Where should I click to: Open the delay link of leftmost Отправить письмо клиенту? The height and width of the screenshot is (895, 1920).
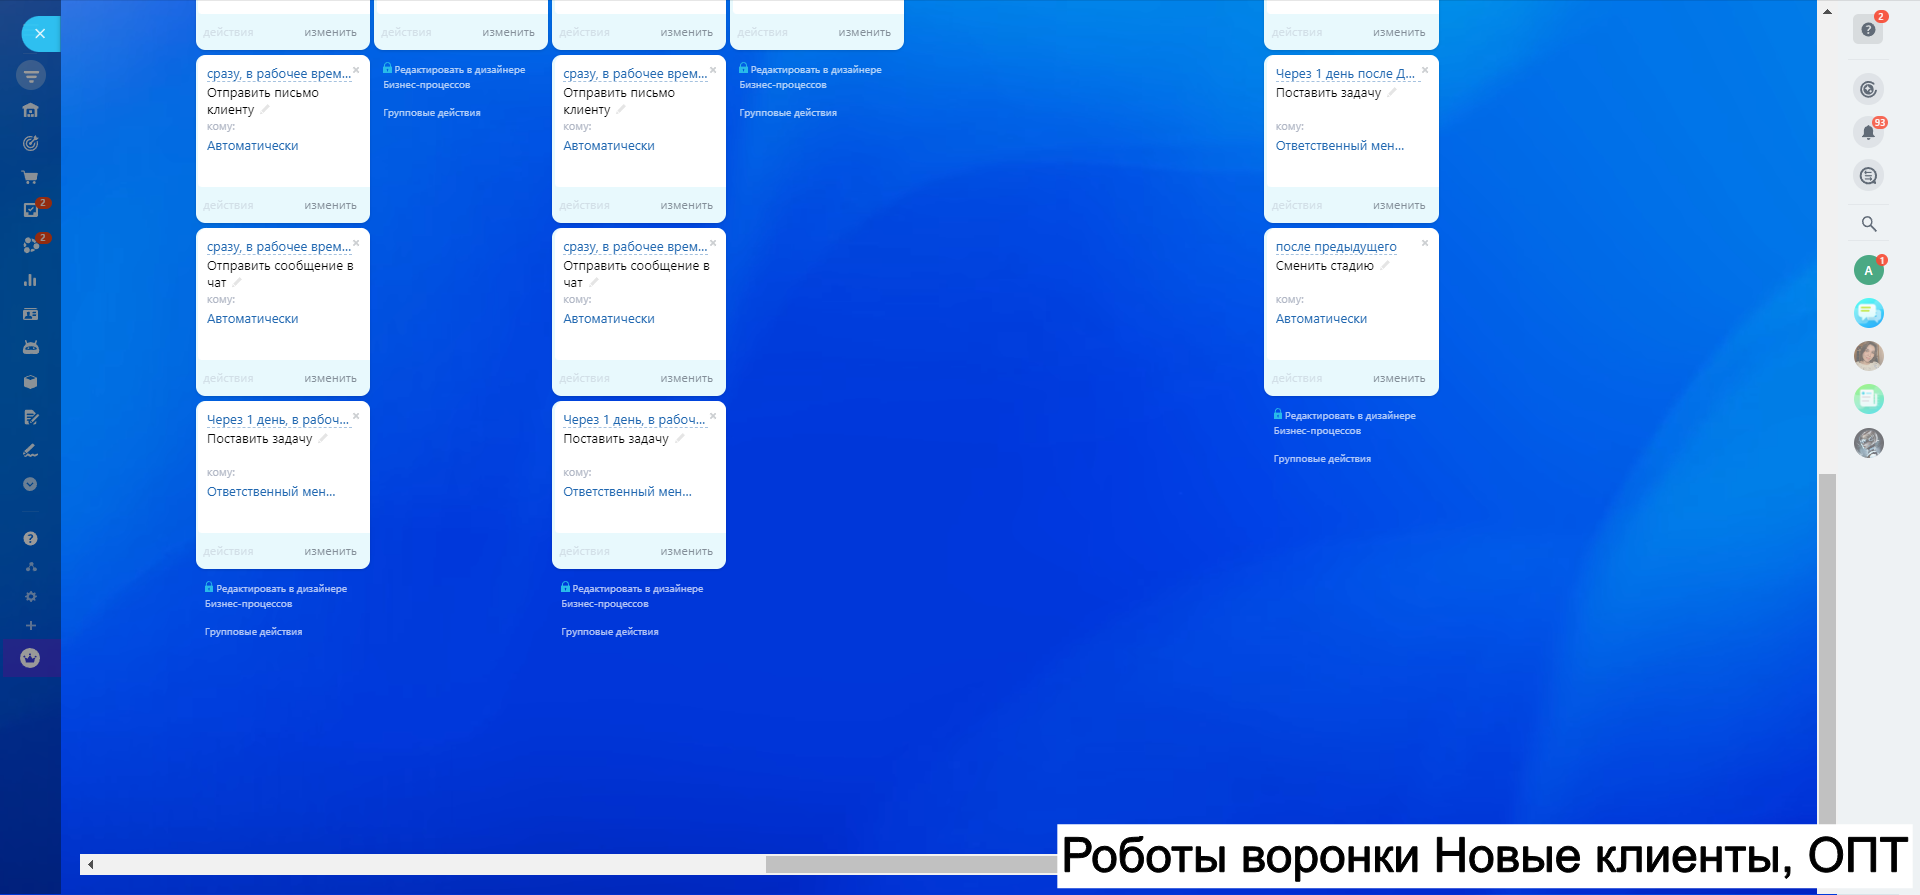click(x=279, y=74)
